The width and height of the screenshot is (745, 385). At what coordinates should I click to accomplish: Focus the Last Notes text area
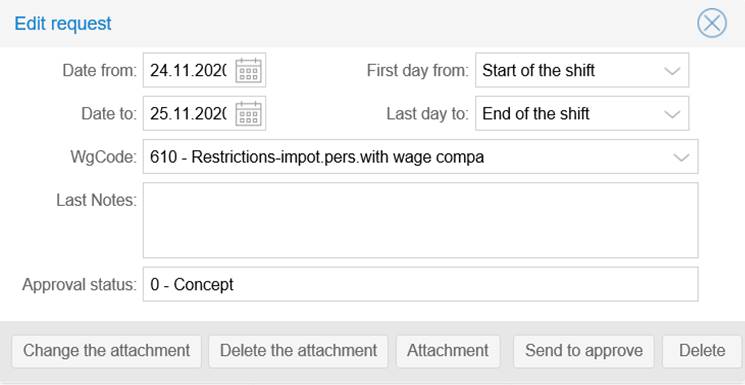[x=420, y=220]
